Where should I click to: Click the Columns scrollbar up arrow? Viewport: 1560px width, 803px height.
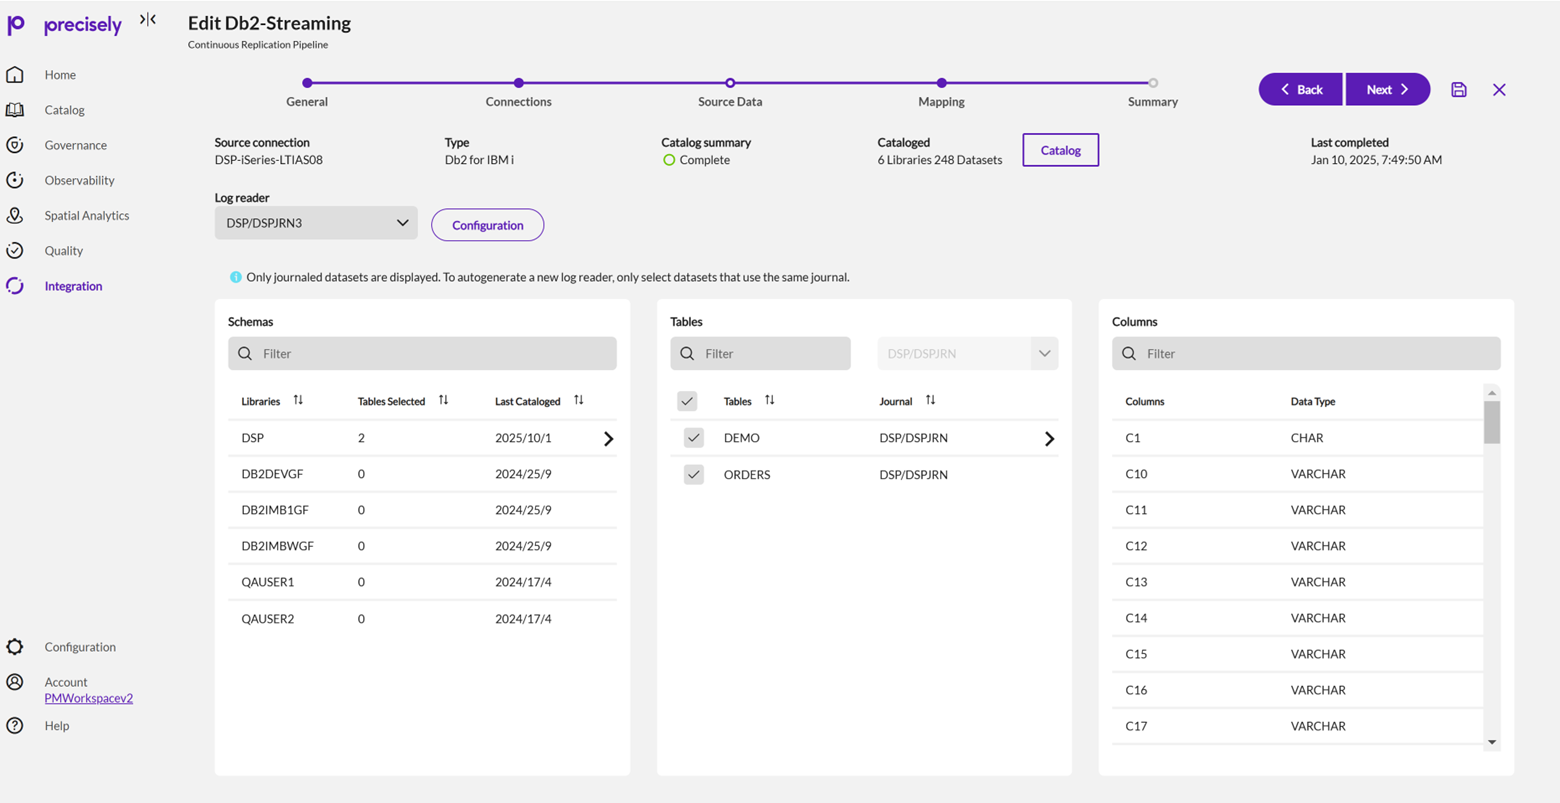click(1492, 392)
